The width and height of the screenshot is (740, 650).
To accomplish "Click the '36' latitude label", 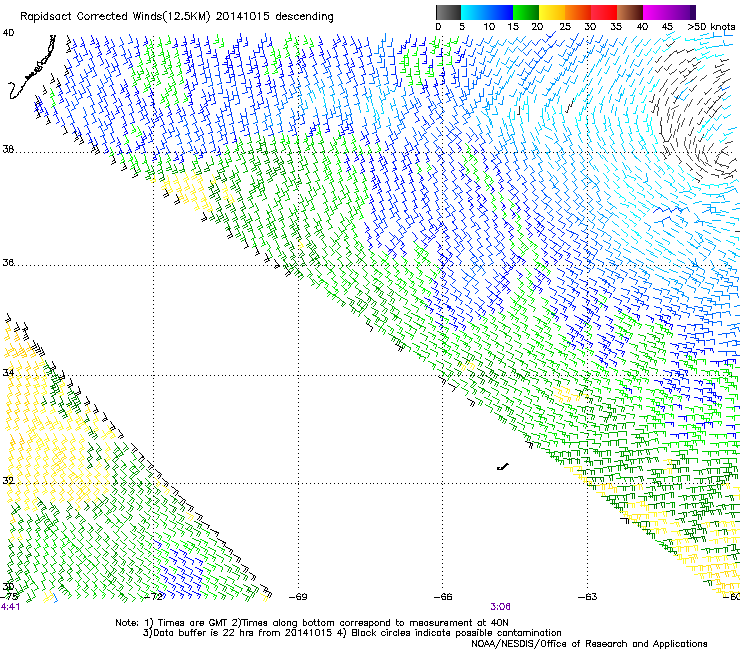I will (8, 262).
